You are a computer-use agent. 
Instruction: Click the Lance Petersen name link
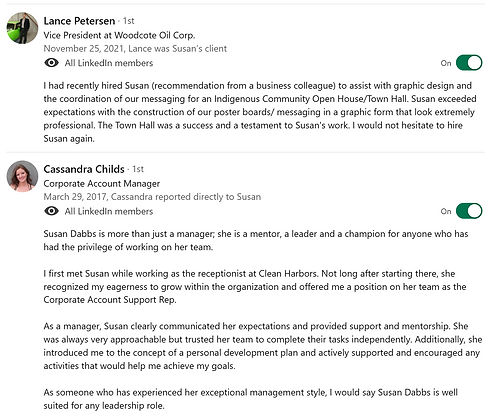79,21
